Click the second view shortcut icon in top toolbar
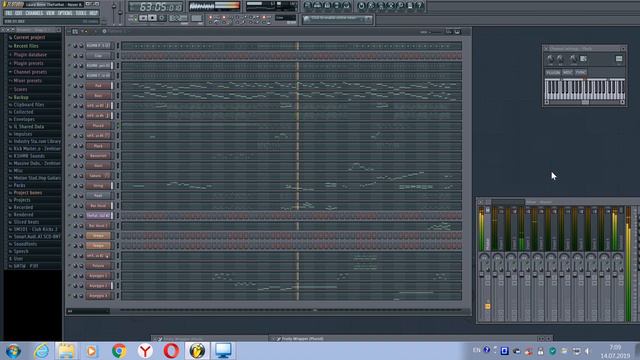The image size is (640, 360). [317, 5]
